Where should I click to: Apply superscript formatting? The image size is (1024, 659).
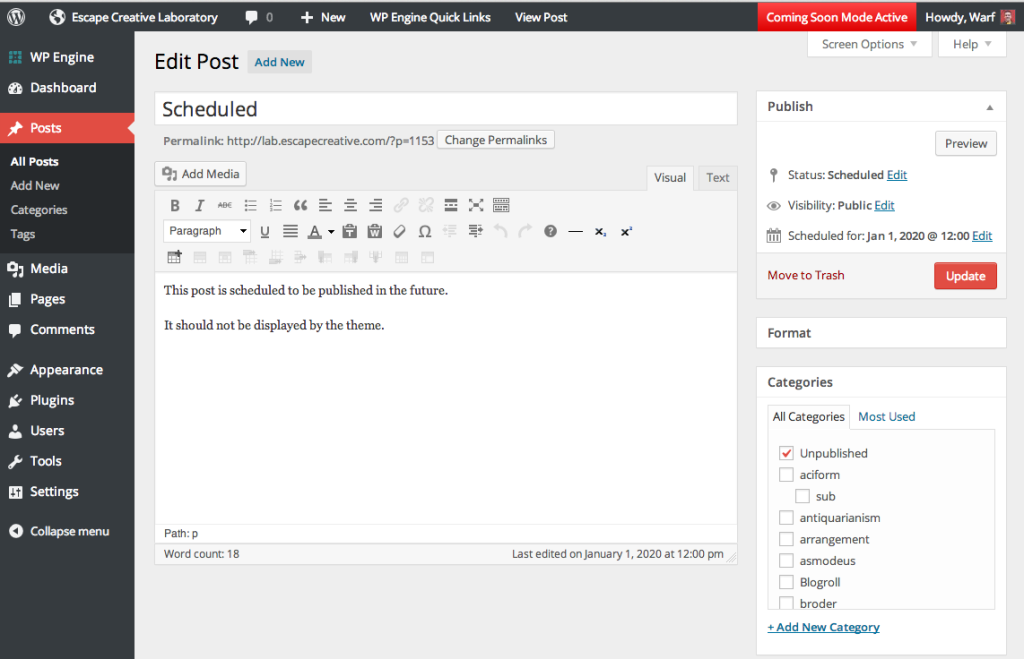[x=625, y=231]
